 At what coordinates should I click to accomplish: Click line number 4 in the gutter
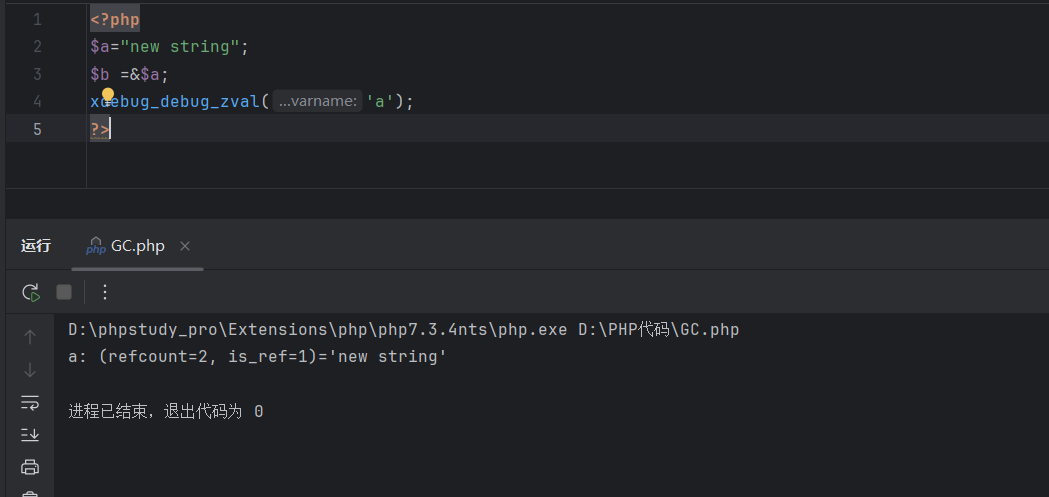pyautogui.click(x=37, y=101)
